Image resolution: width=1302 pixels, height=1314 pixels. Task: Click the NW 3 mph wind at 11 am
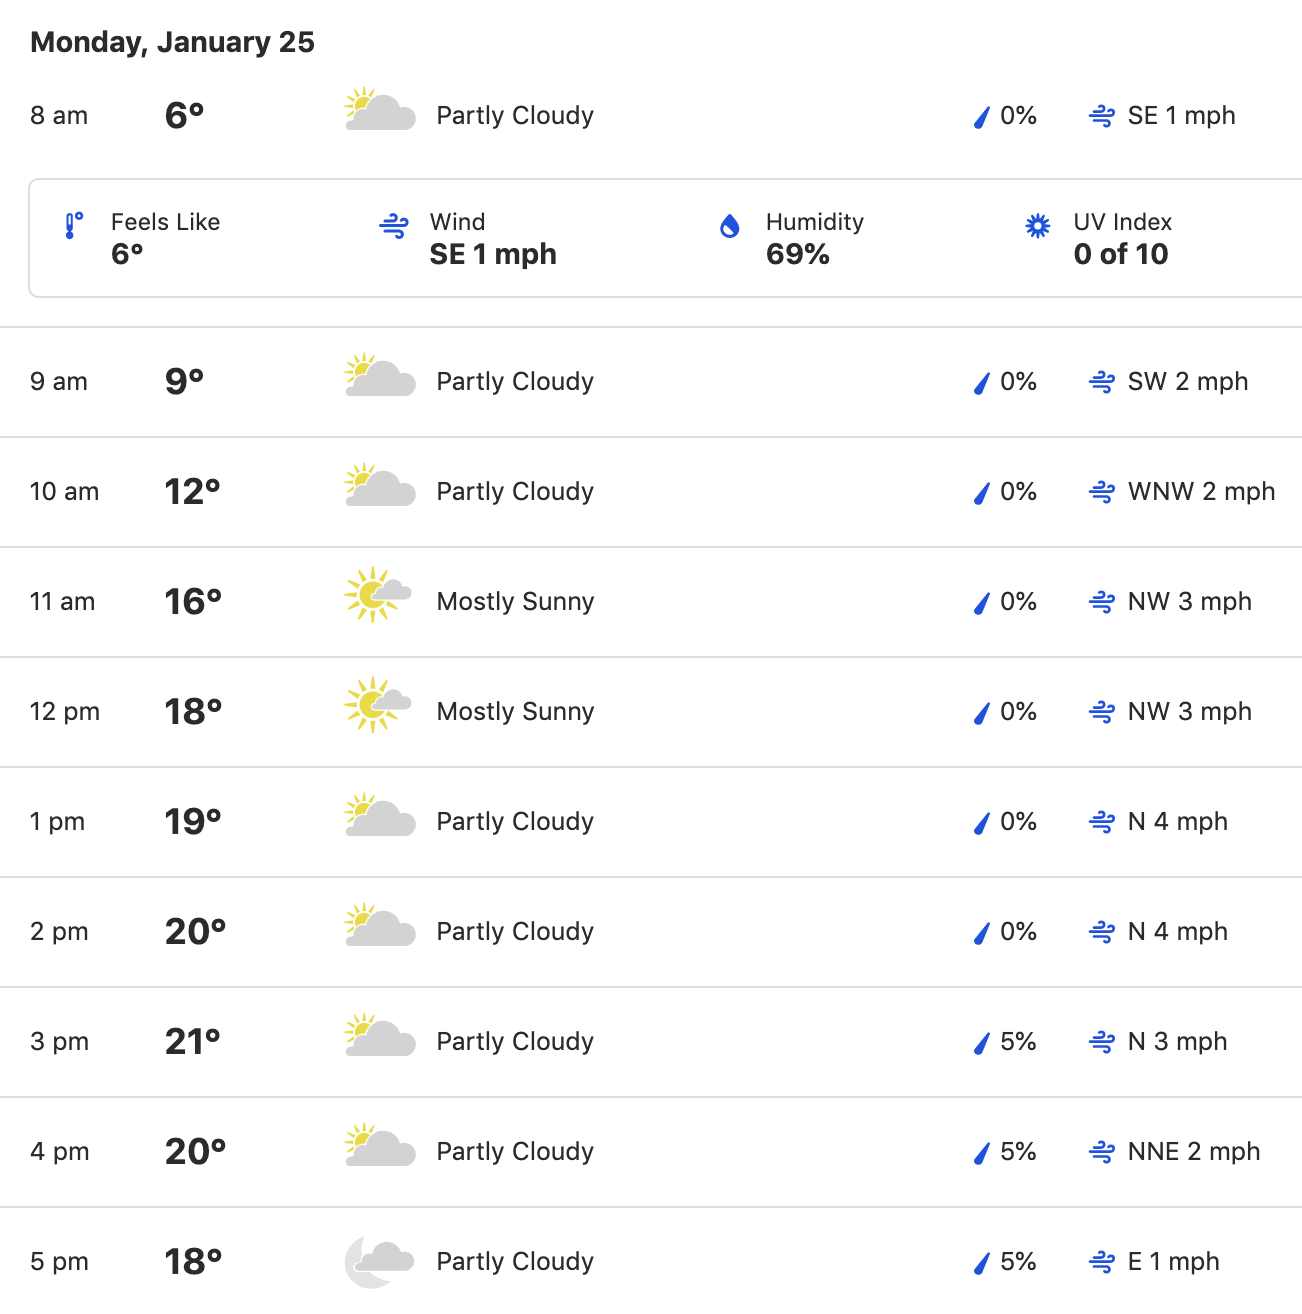click(x=1189, y=602)
